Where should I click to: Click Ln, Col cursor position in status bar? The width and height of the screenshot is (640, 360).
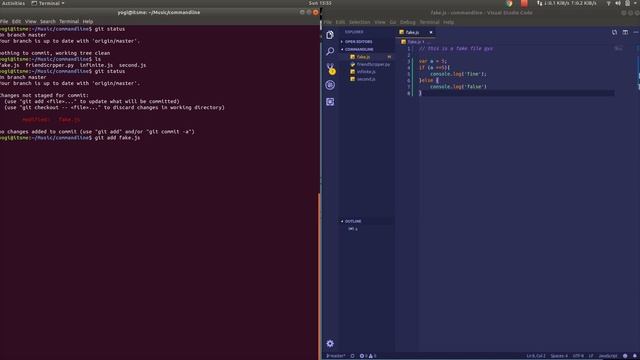point(536,356)
